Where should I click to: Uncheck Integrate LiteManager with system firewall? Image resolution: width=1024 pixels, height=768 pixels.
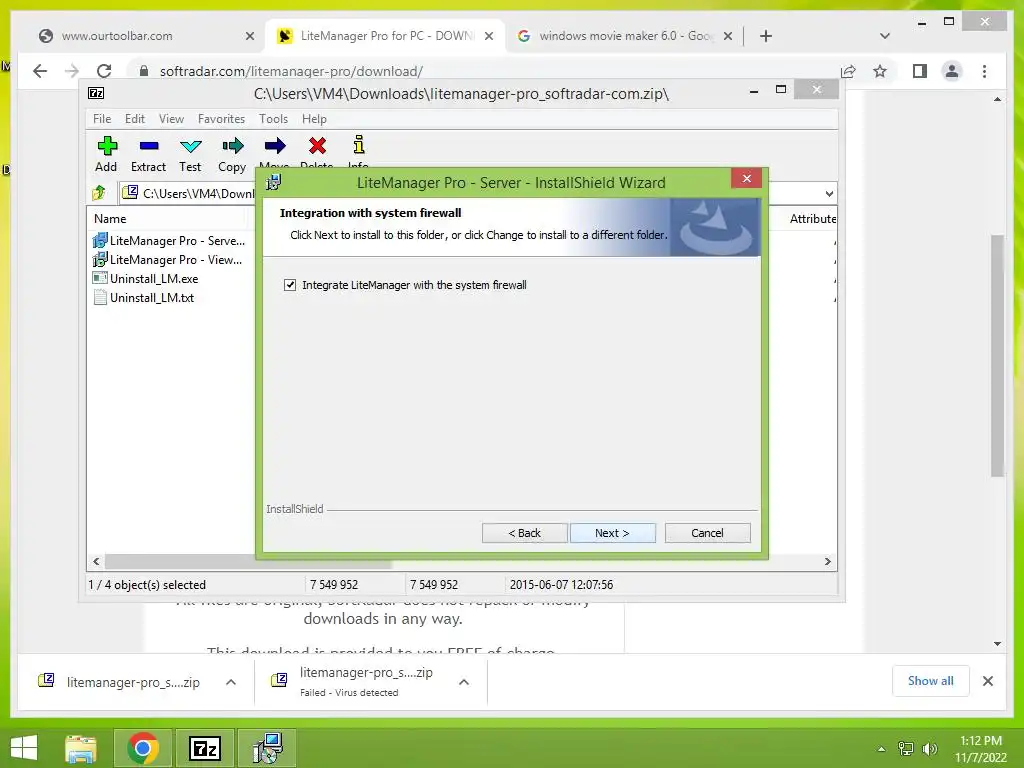coord(290,285)
